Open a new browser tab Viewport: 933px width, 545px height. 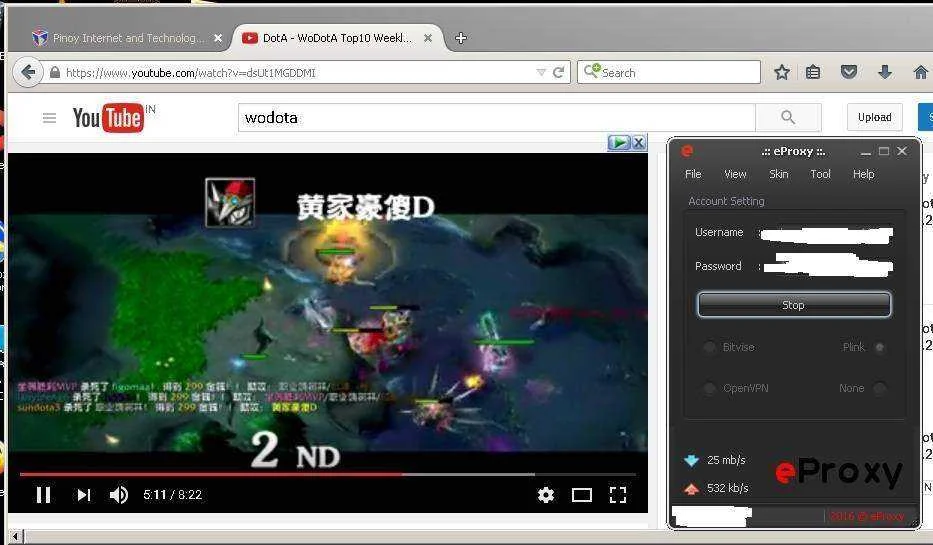pyautogui.click(x=461, y=38)
